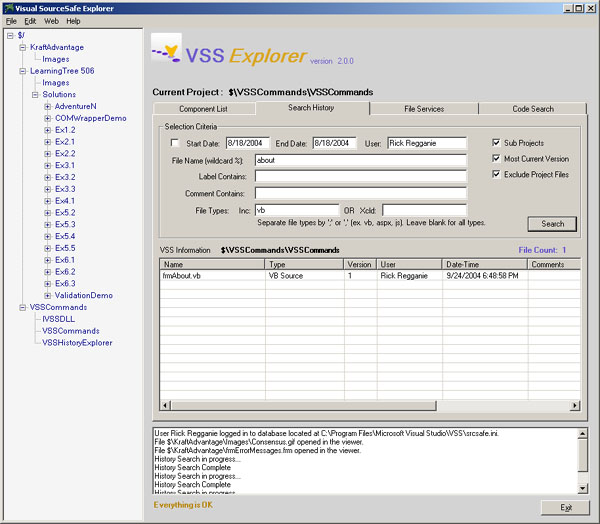Select the Search History tab
600x524 pixels.
click(311, 108)
